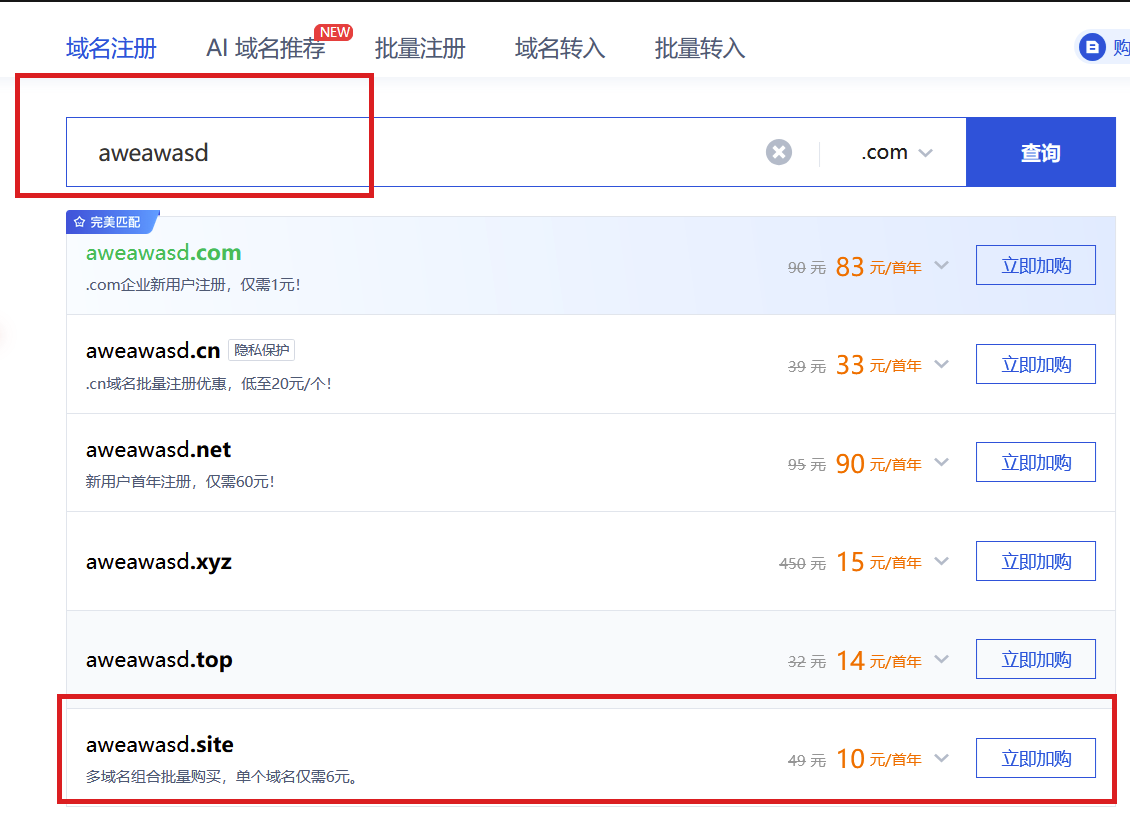Viewport: 1130px width, 820px height.
Task: Click the aweawasd.site domain name
Action: [x=160, y=744]
